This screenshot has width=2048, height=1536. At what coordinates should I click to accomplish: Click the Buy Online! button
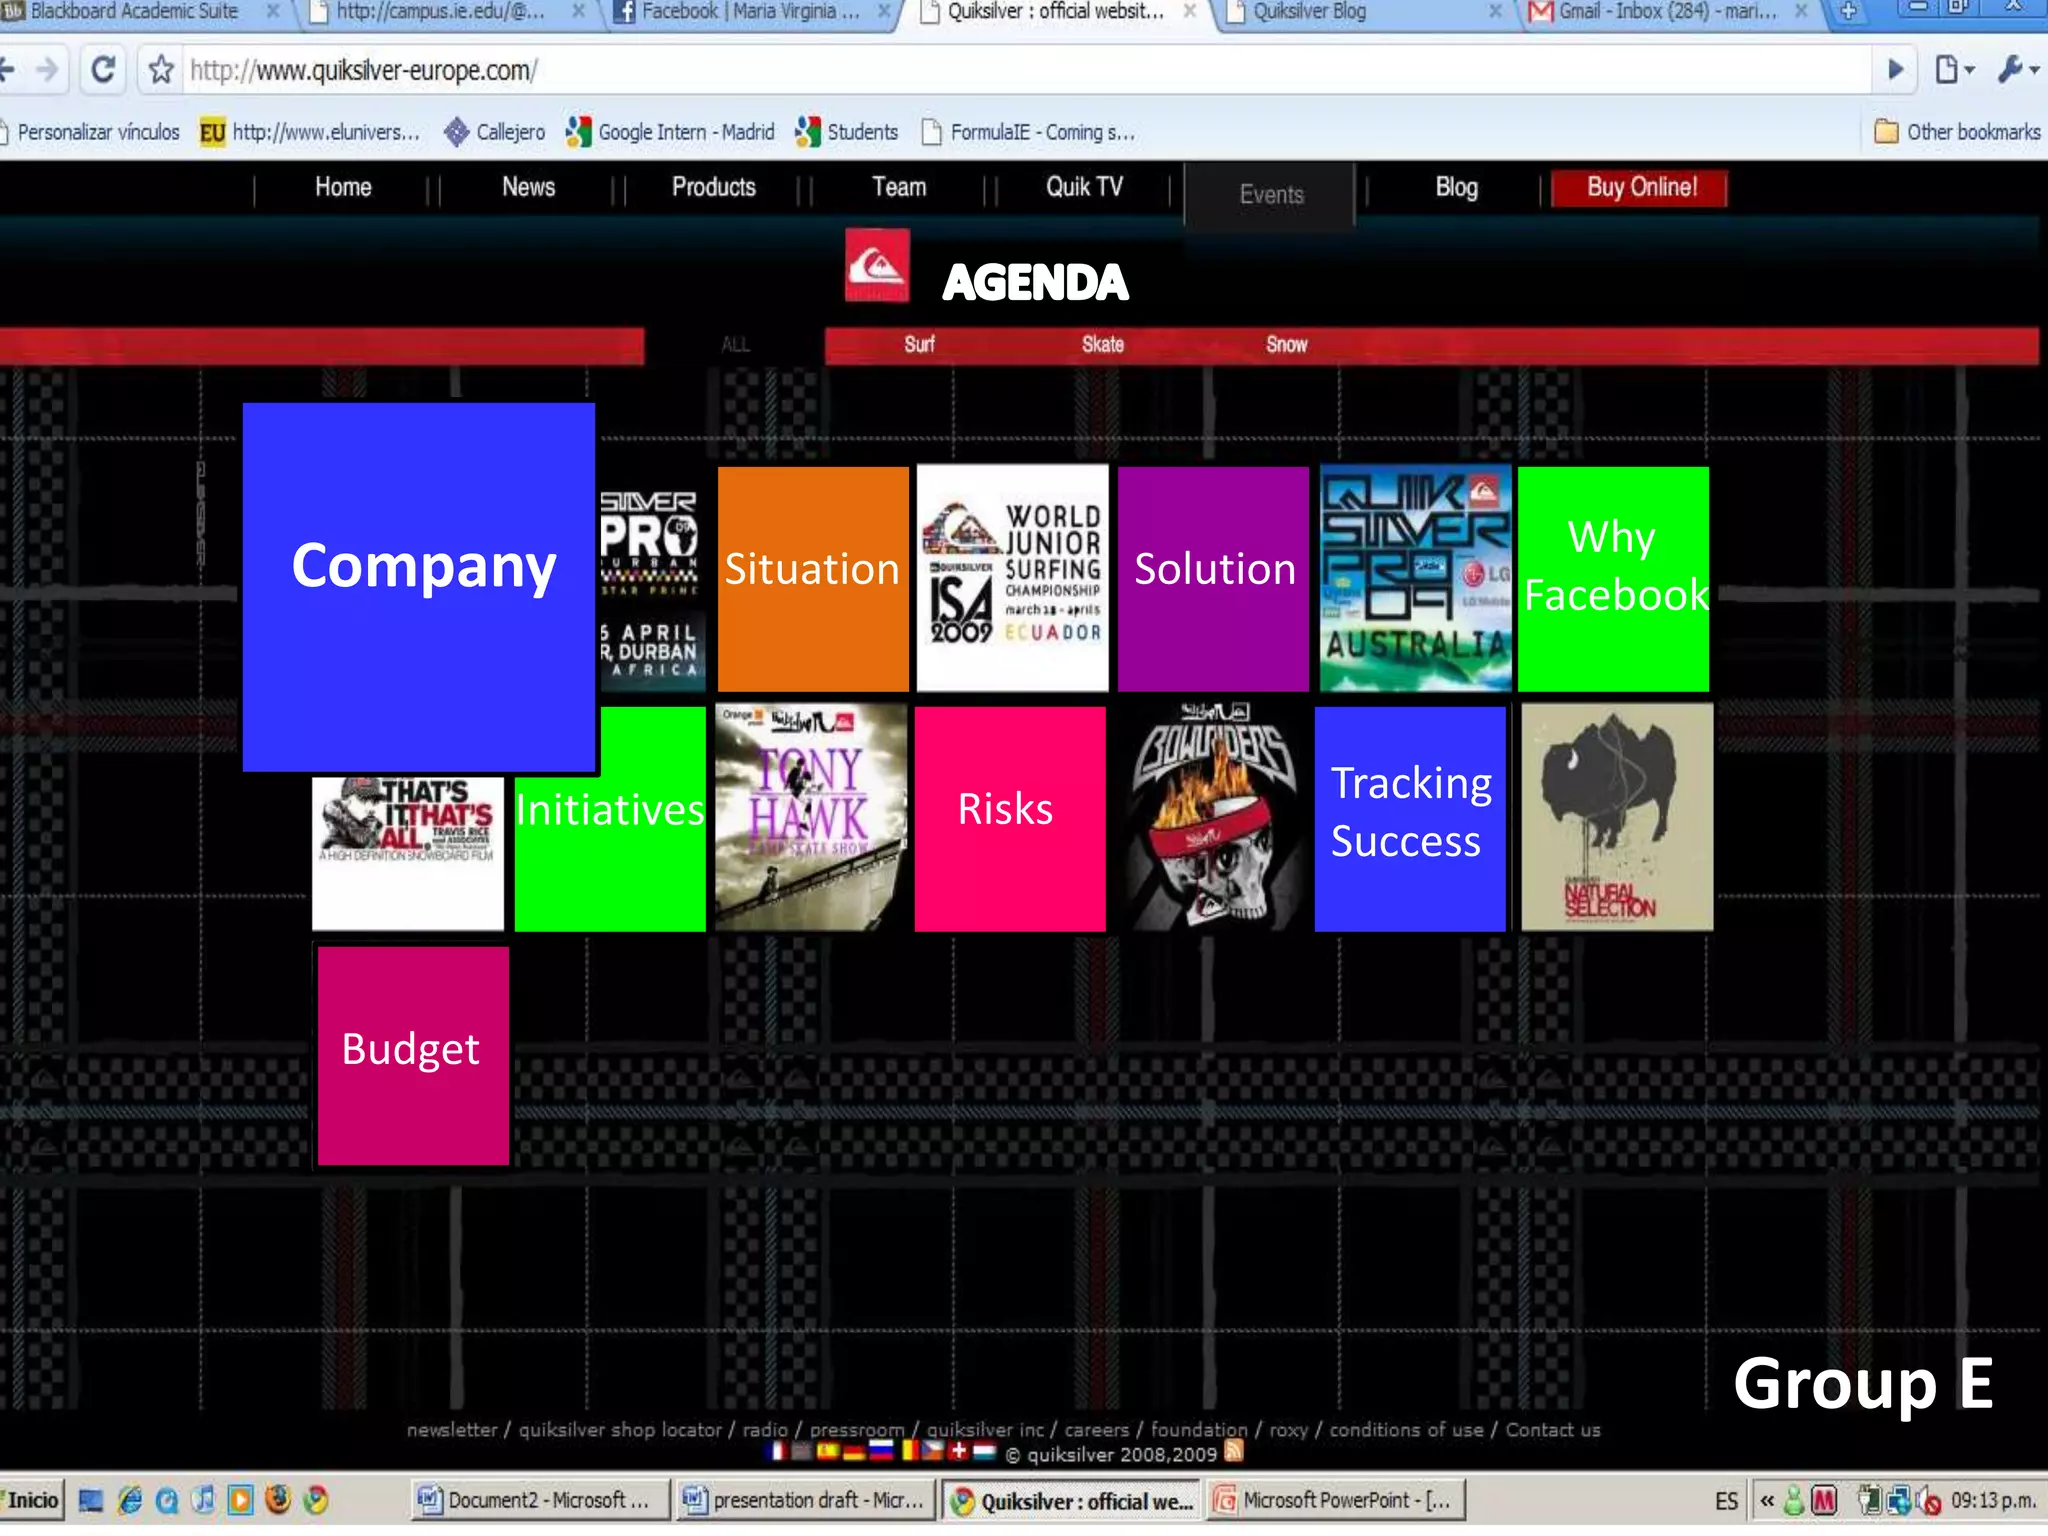pos(1641,188)
